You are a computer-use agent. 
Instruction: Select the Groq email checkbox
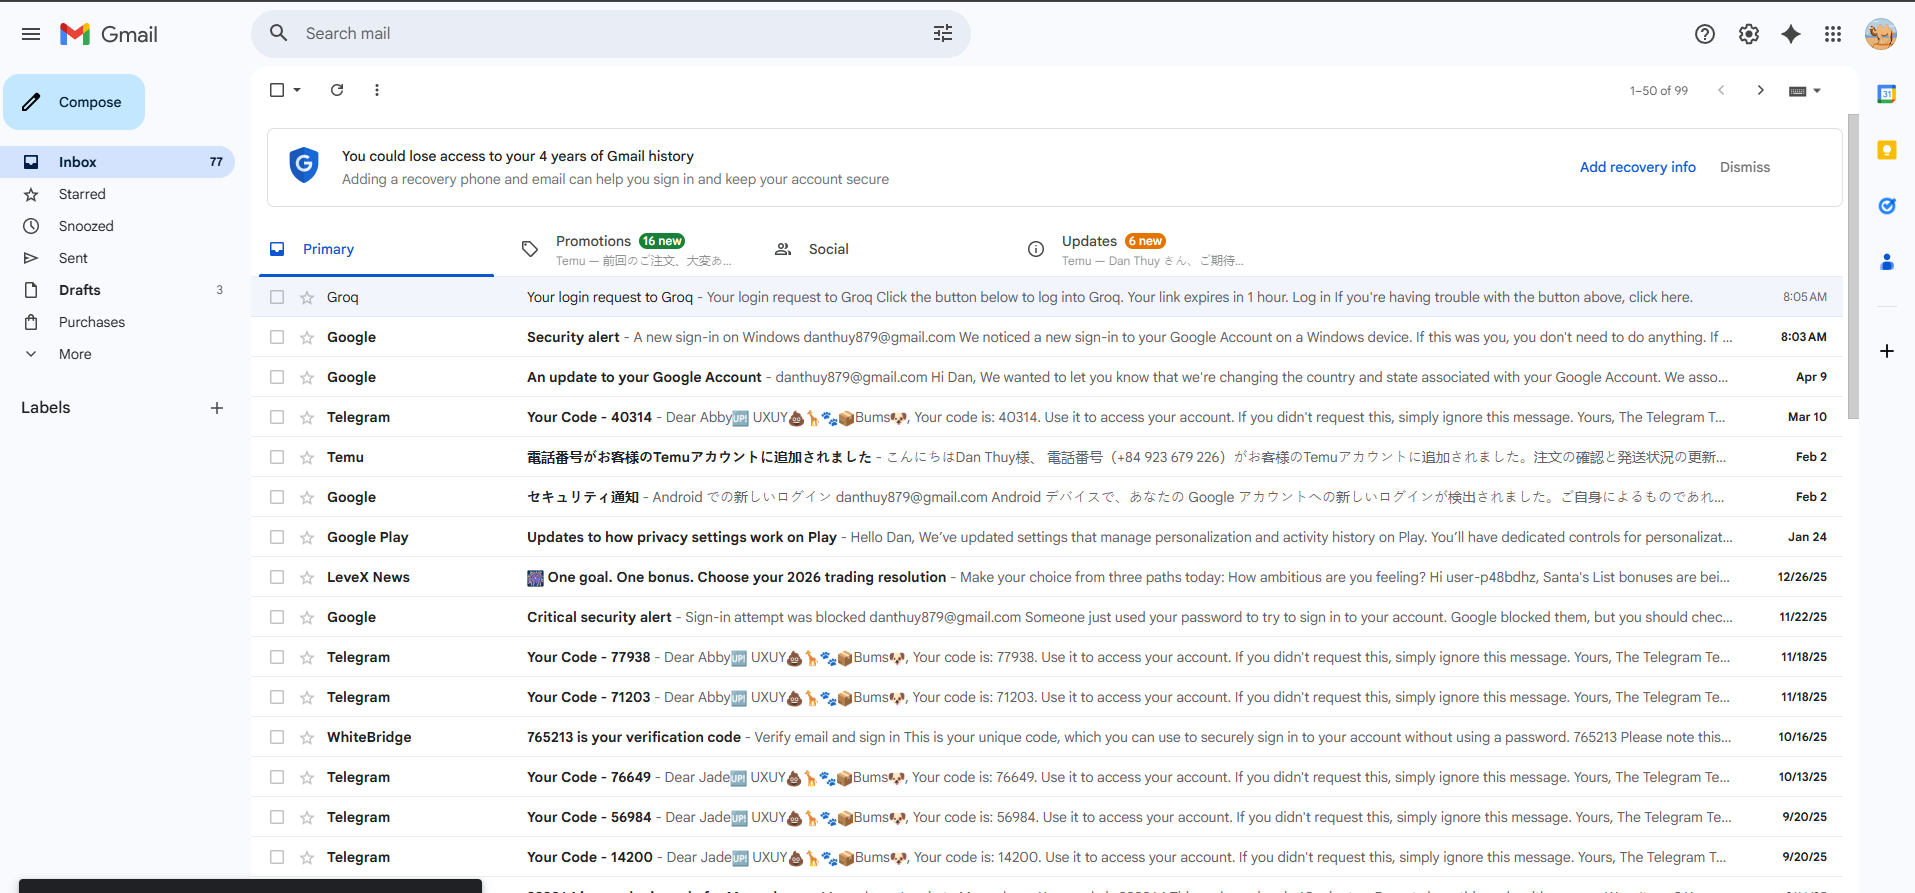277,297
